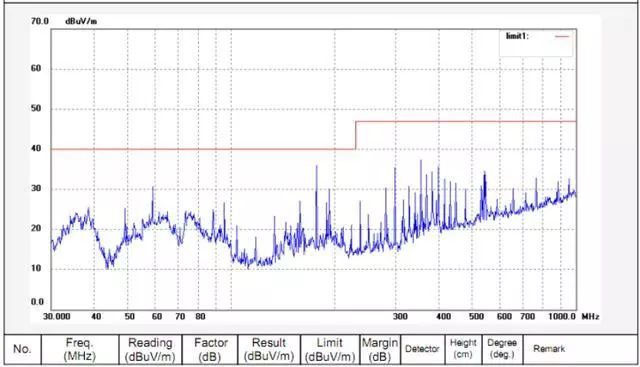The height and width of the screenshot is (367, 640).
Task: Click the 30.000 frequency axis label
Action: tap(57, 316)
